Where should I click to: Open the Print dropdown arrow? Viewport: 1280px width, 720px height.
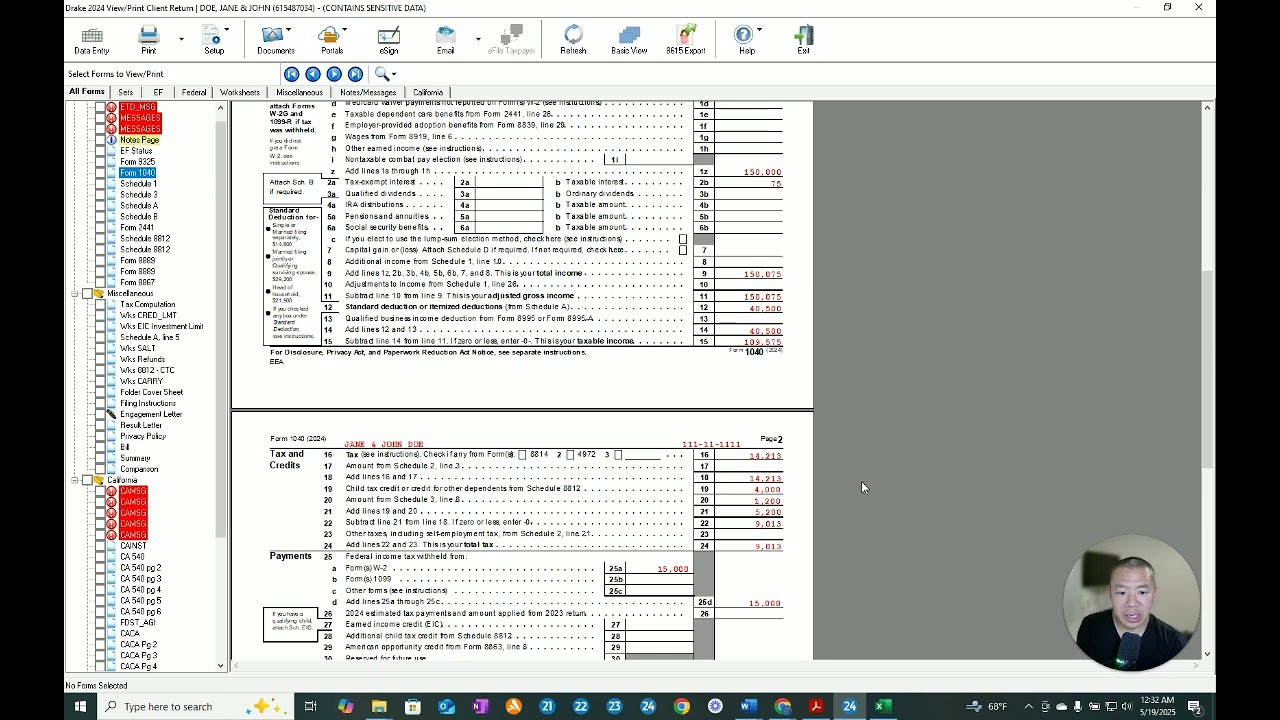click(x=181, y=39)
